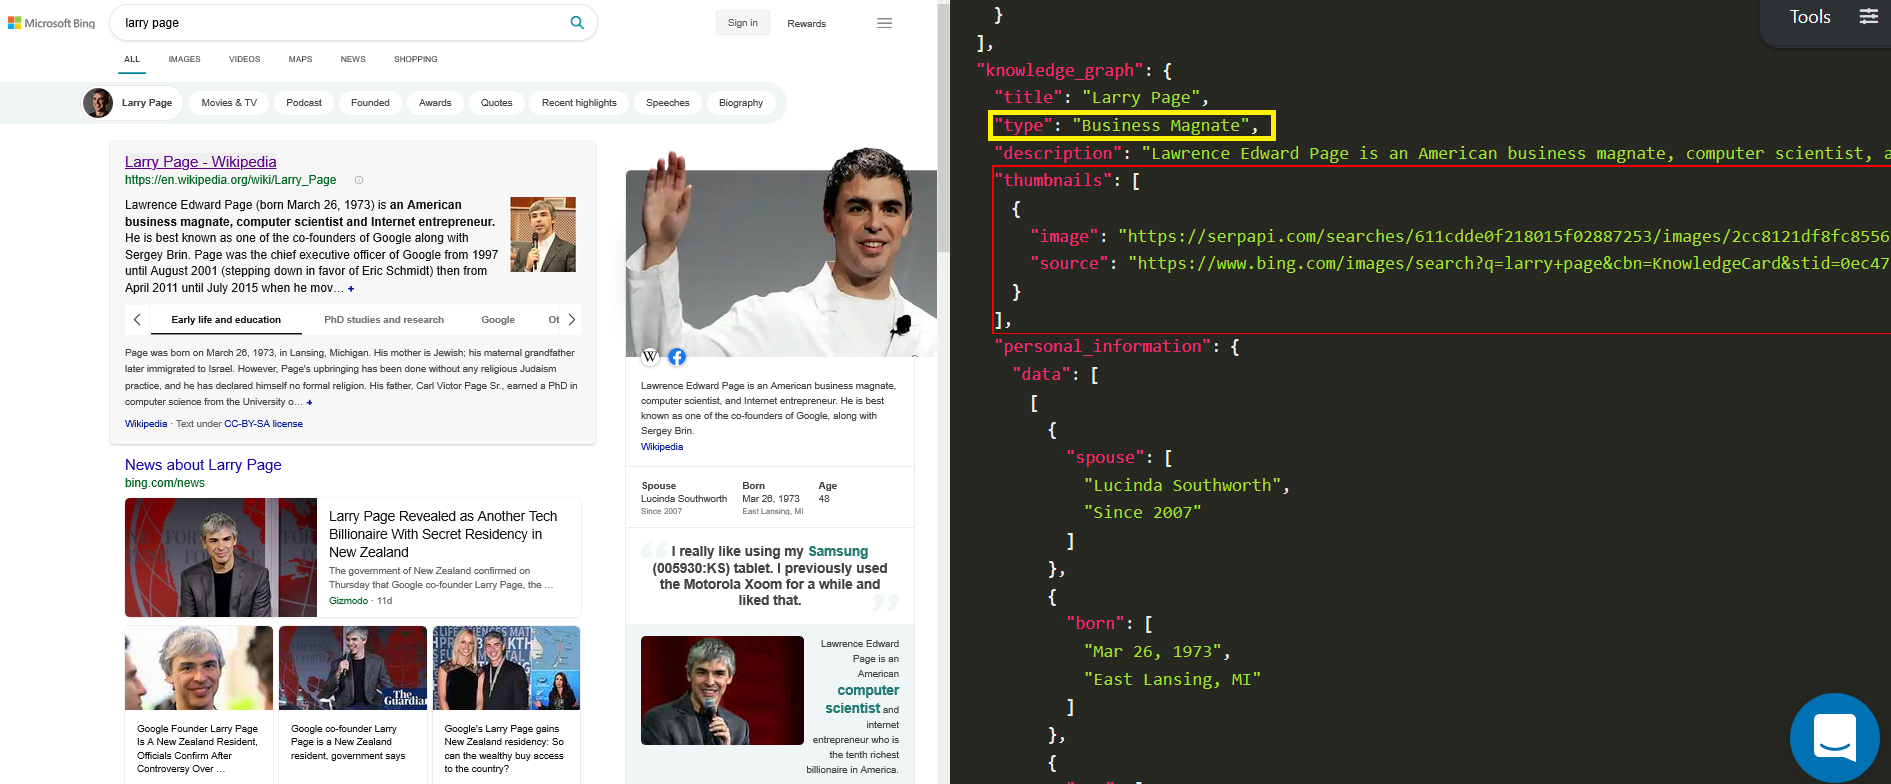Click Lucinda Southworth spouse text
Viewport: 1891px width, 784px height.
(x=684, y=499)
